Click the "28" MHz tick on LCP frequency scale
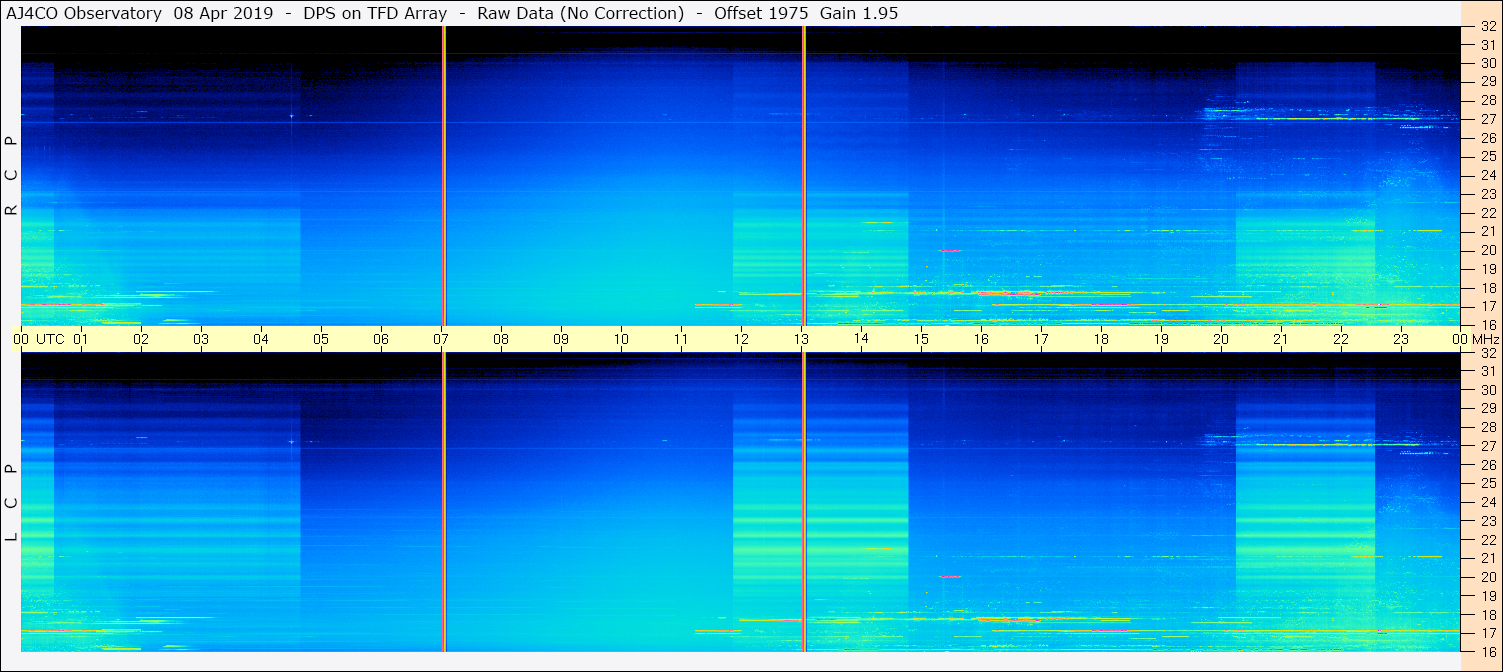1503x672 pixels. (1488, 427)
